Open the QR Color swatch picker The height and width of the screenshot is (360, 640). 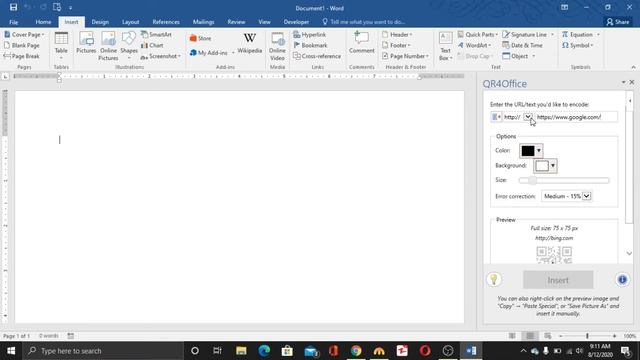click(531, 151)
